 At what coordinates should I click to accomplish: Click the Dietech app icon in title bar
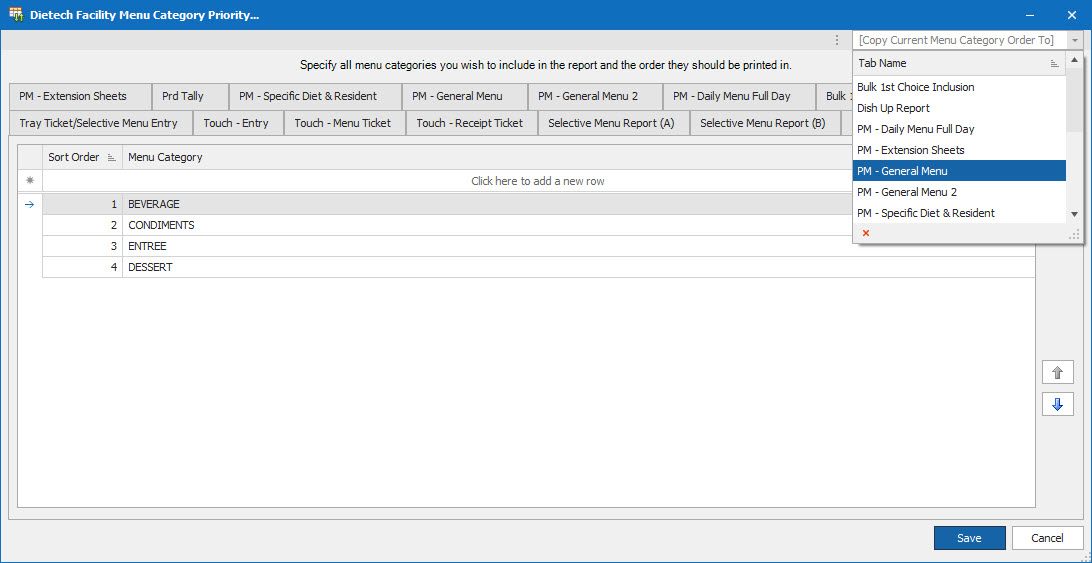15,14
